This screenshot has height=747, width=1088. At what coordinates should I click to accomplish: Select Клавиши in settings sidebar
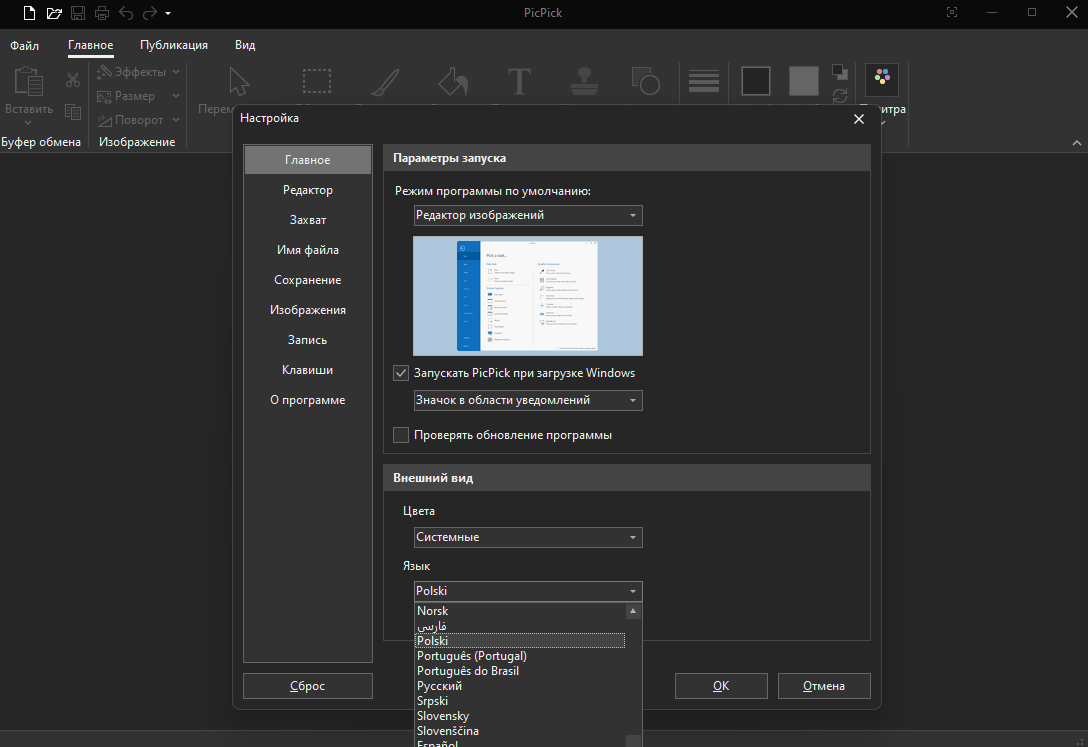pos(308,370)
